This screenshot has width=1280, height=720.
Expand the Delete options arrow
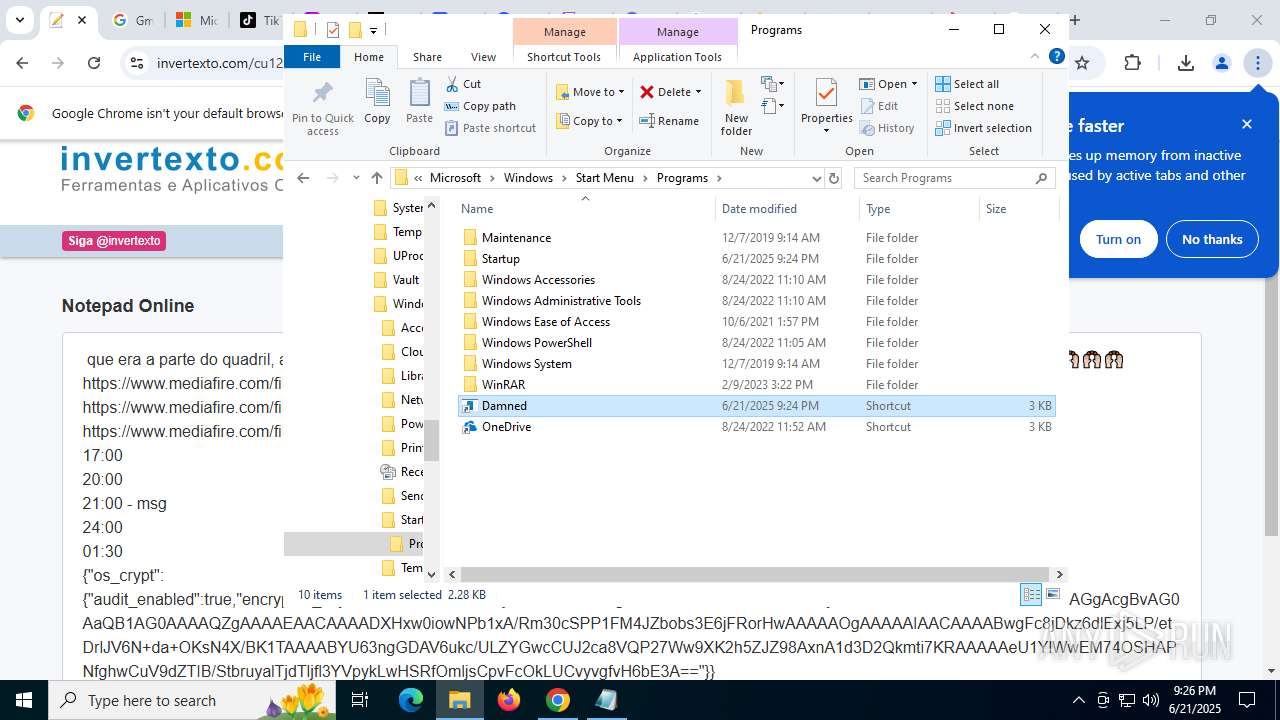pyautogui.click(x=698, y=92)
